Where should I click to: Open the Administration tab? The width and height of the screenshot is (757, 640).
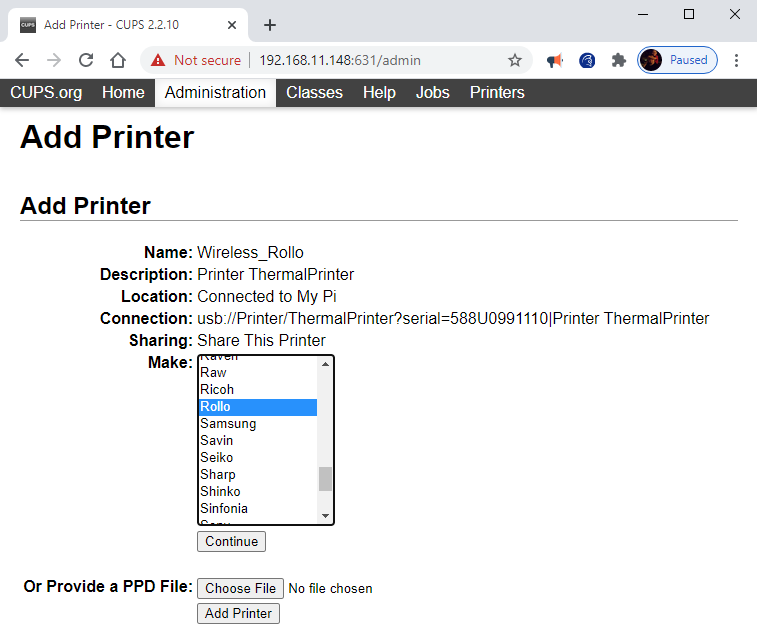click(x=215, y=93)
